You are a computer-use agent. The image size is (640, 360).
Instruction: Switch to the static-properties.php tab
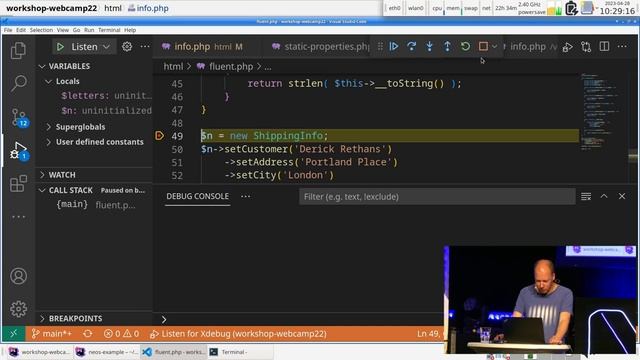pyautogui.click(x=320, y=47)
